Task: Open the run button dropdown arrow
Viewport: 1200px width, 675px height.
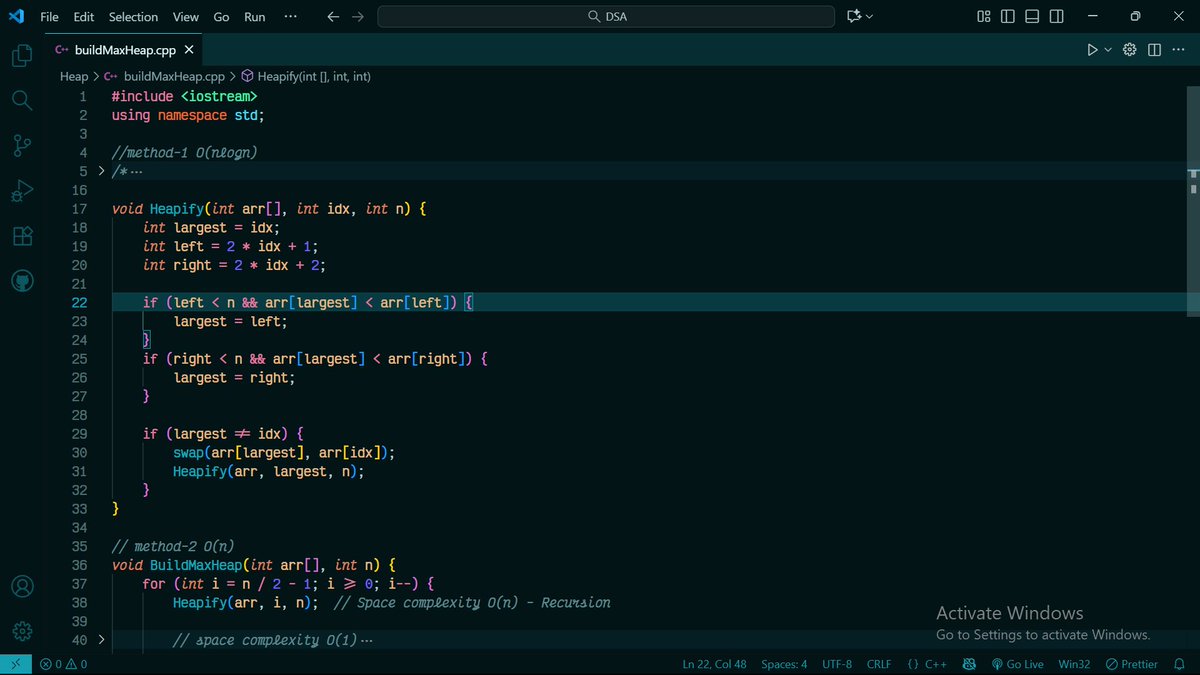Action: pos(1108,50)
